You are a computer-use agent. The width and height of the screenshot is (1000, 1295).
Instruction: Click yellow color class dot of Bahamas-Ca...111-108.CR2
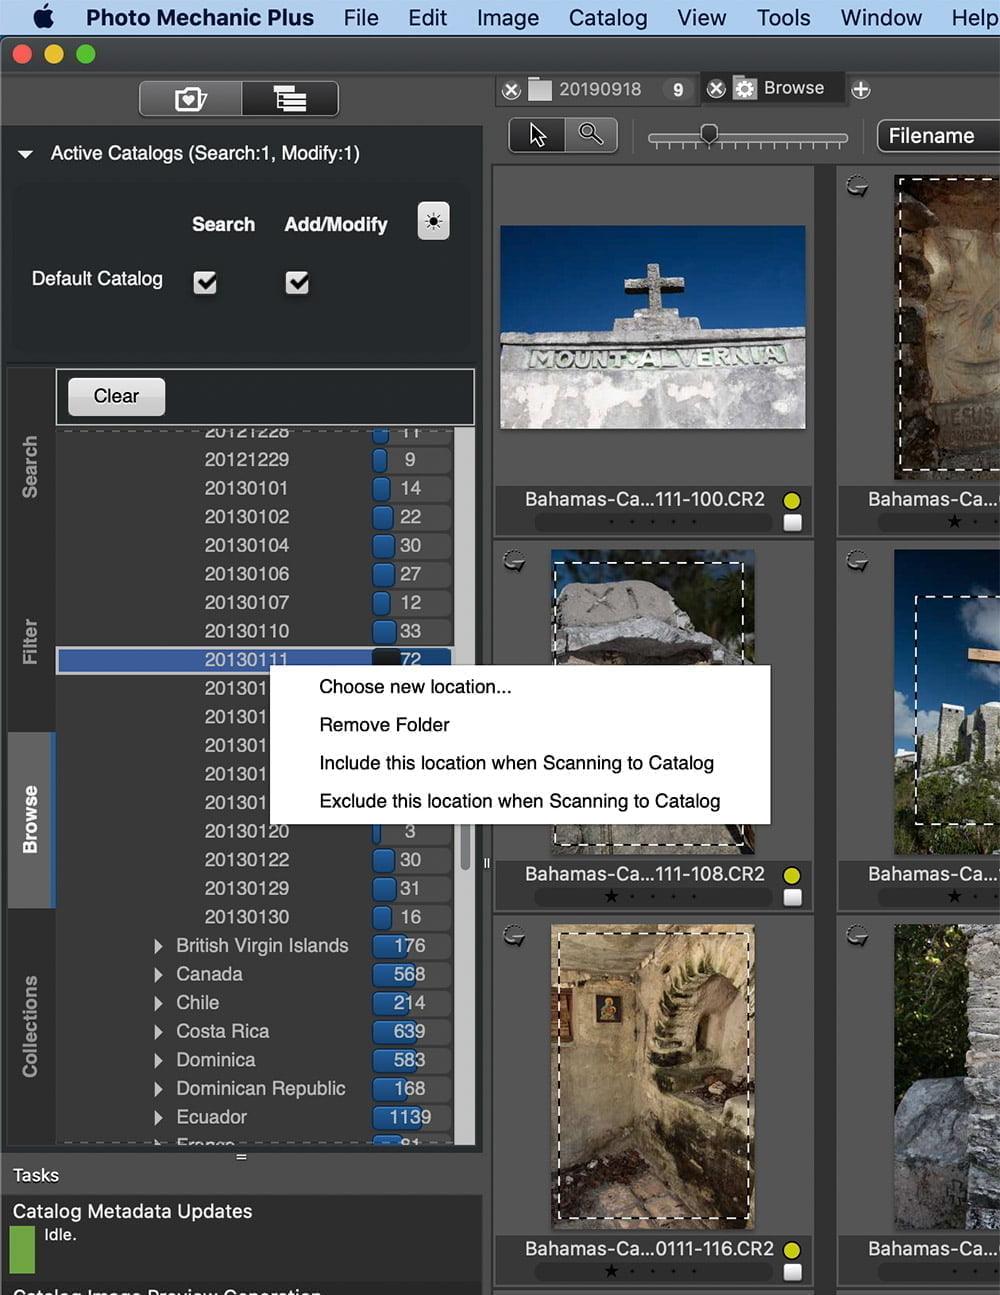coord(792,876)
